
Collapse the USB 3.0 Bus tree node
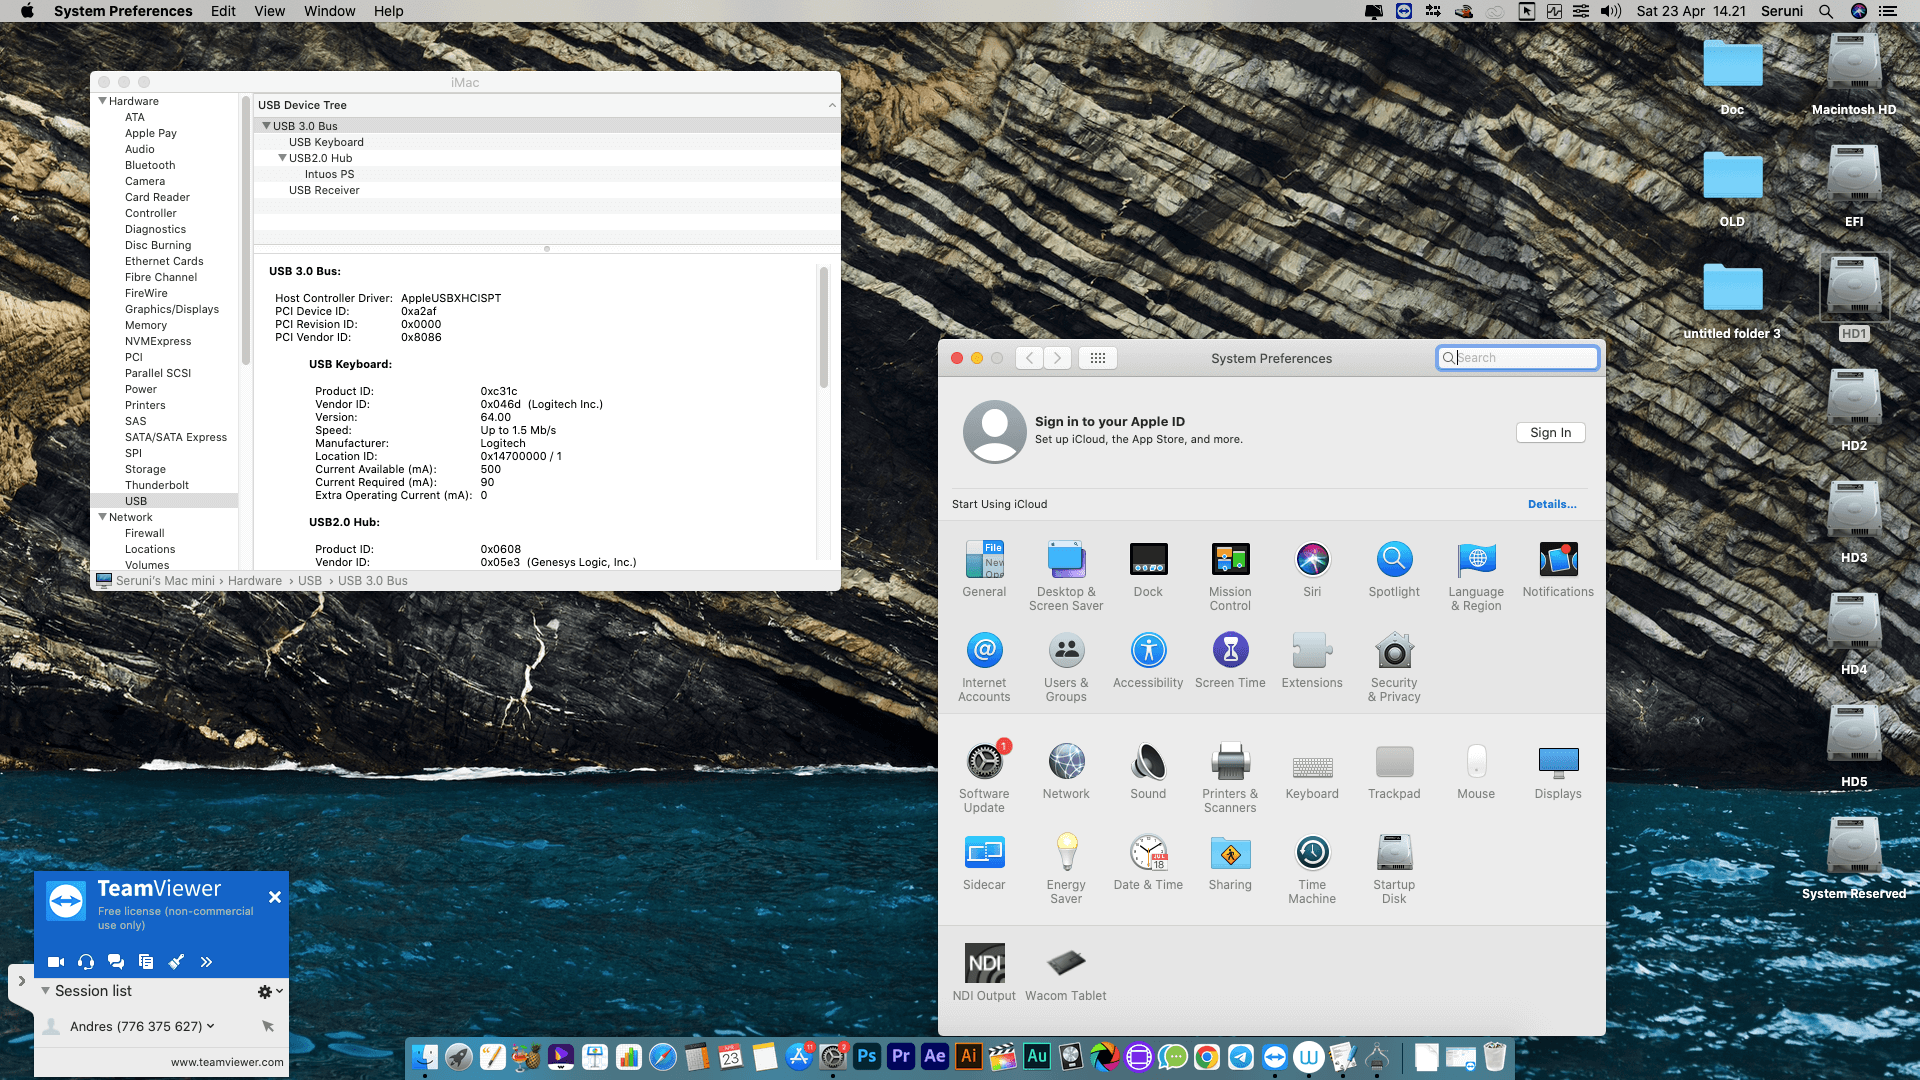(x=266, y=126)
